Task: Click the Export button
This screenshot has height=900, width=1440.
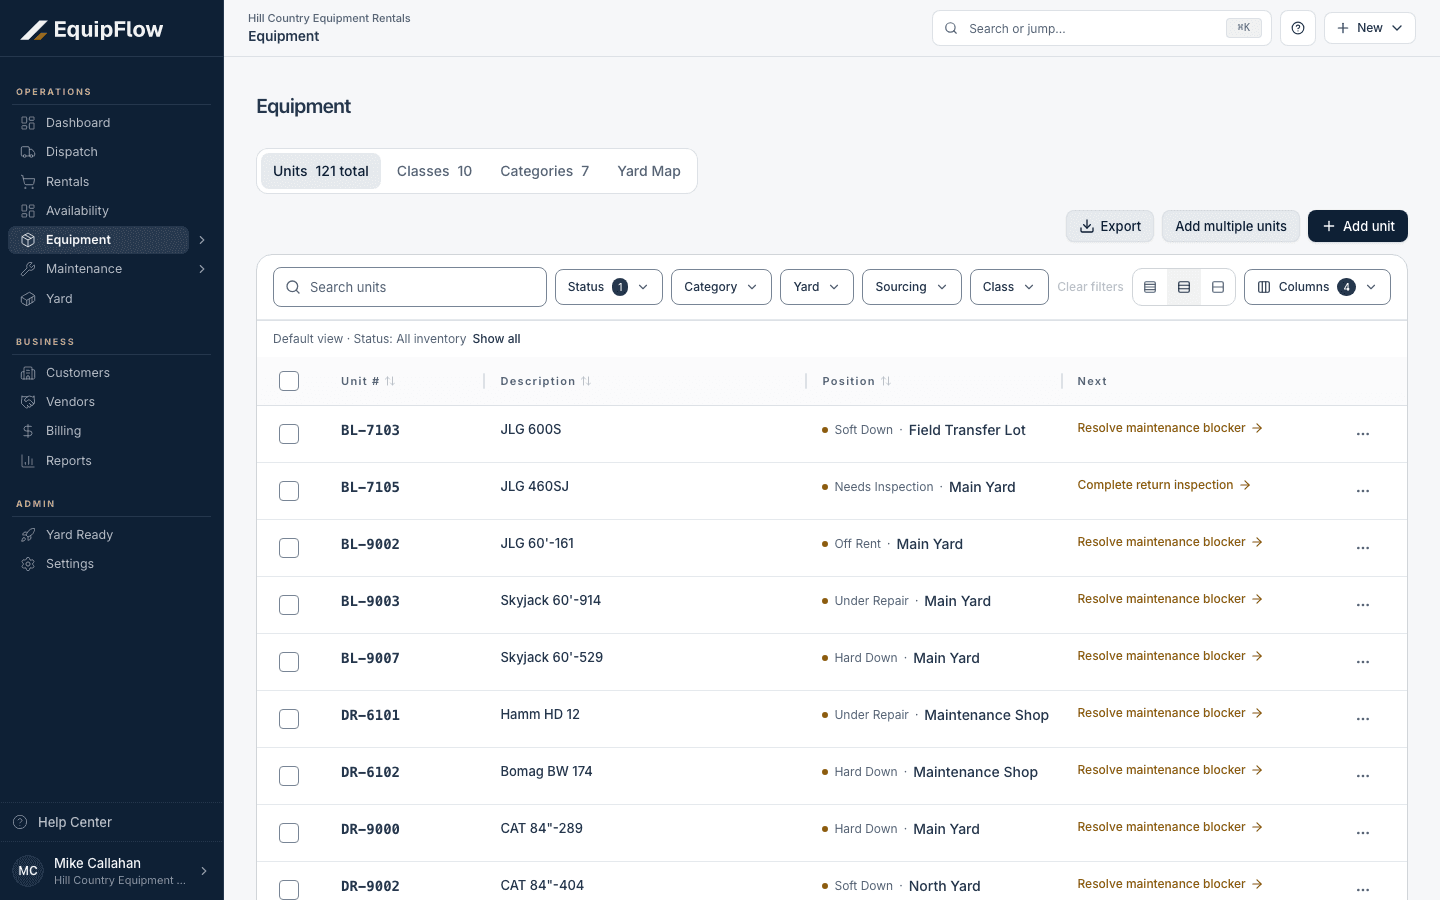Action: (1110, 226)
